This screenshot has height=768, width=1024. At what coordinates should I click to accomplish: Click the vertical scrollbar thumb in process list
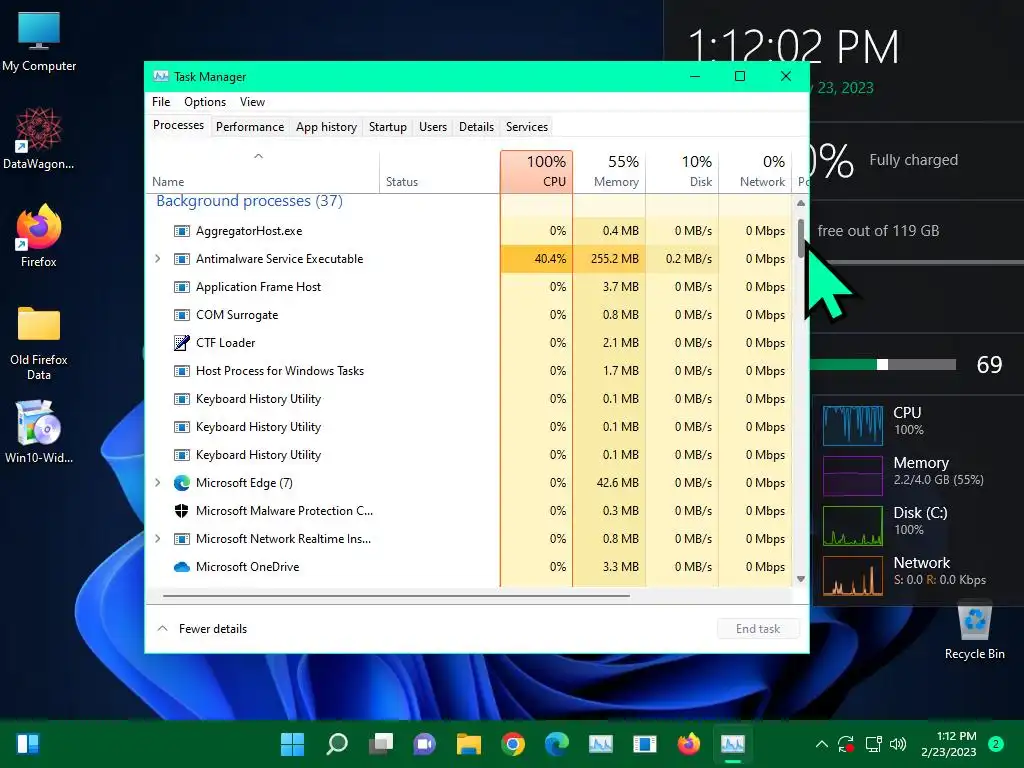click(801, 238)
